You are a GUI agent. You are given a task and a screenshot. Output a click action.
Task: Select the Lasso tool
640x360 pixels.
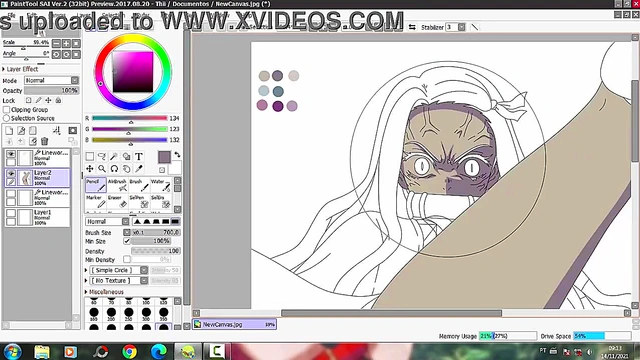point(102,156)
